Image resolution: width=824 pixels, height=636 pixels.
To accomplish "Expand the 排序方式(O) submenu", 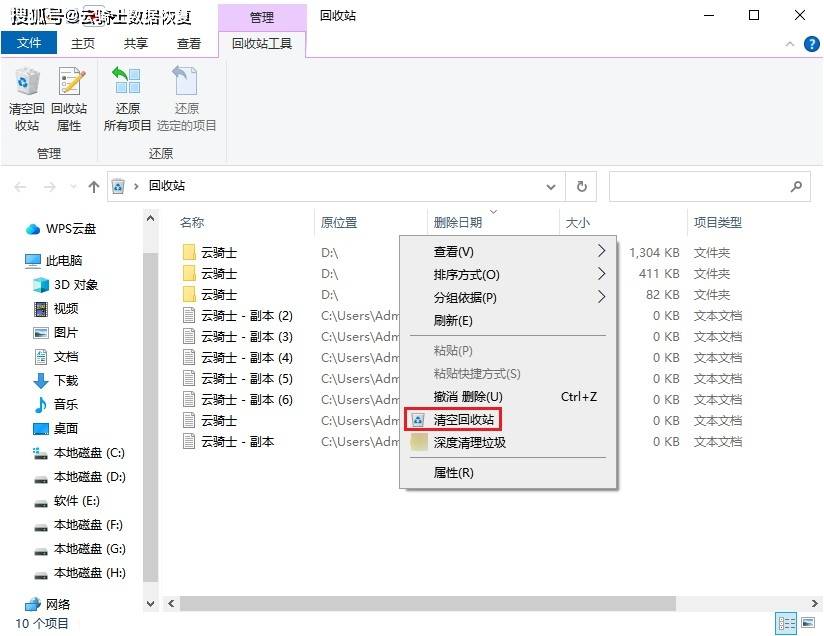I will pos(601,274).
